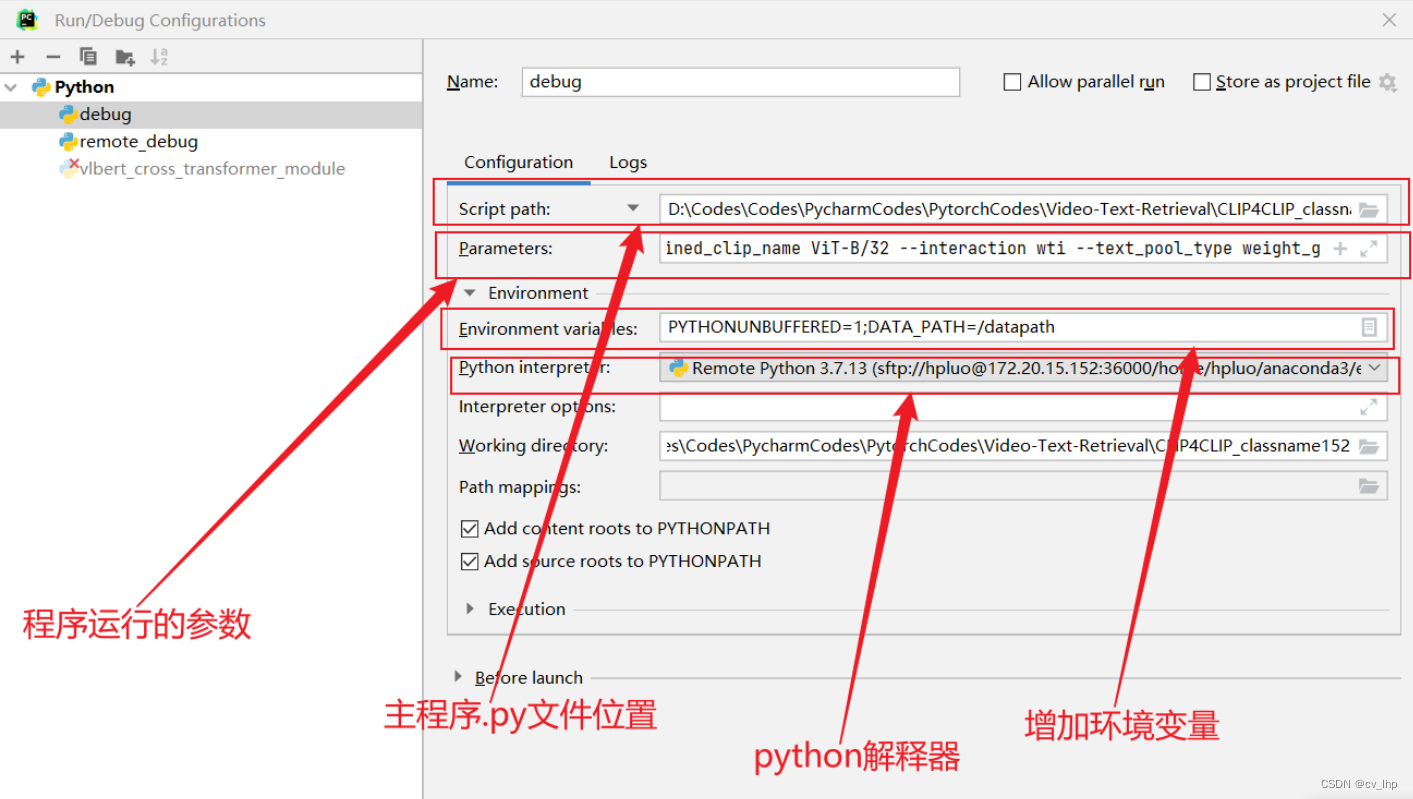This screenshot has height=799, width=1413.
Task: Browse for script path folder
Action: 1368,209
